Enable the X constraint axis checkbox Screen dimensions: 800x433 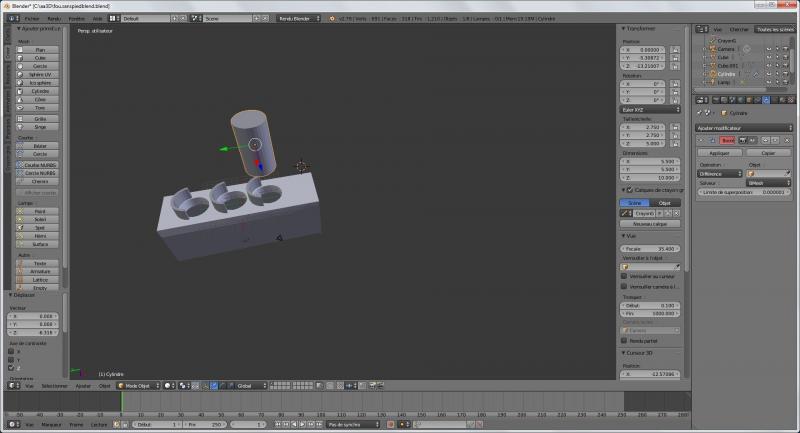[12, 351]
